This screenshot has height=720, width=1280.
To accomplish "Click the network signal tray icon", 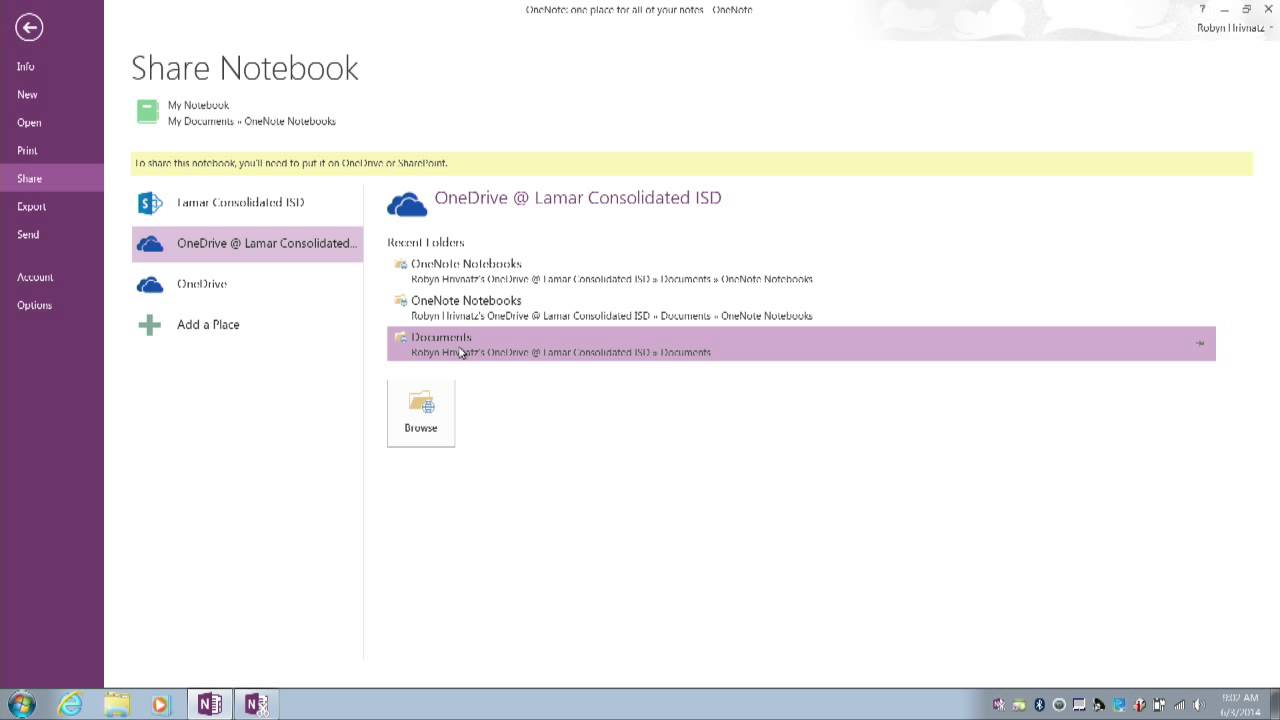I will (1179, 705).
